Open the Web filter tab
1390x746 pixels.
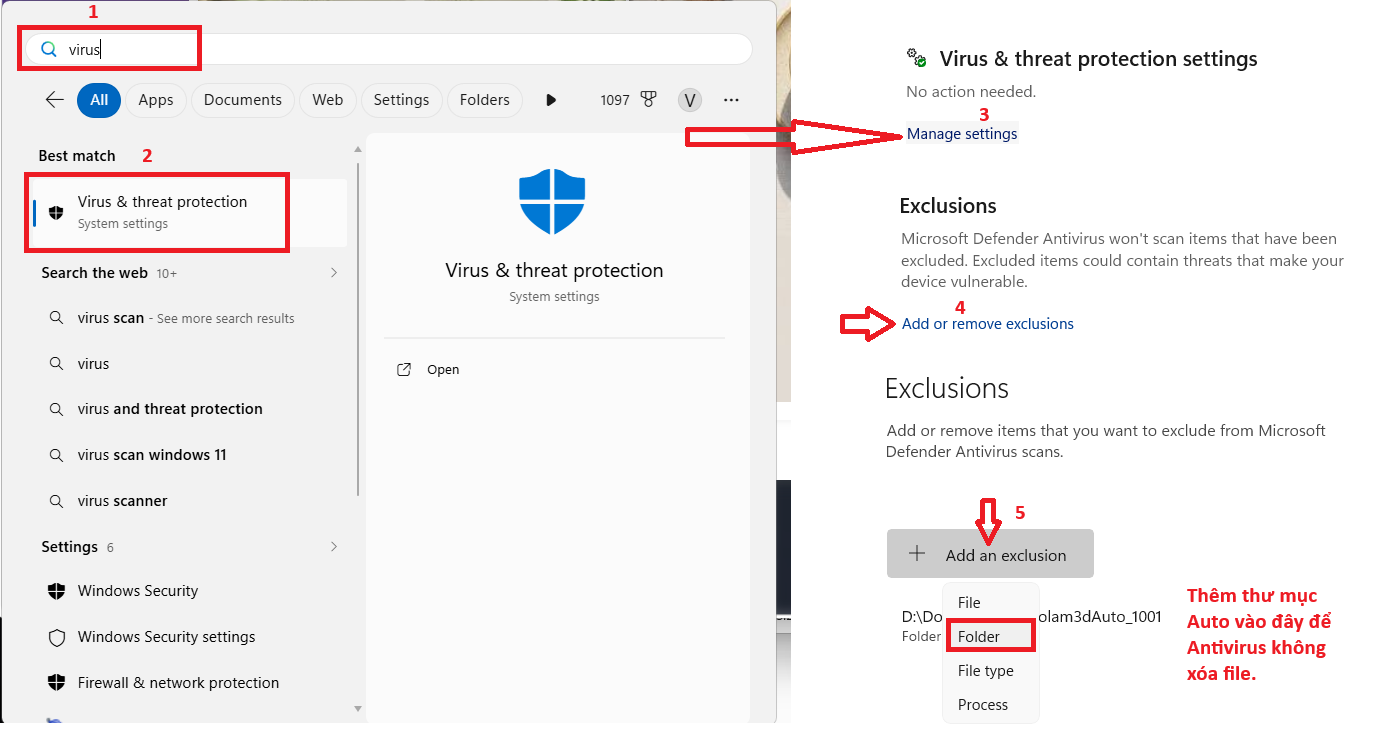tap(328, 100)
